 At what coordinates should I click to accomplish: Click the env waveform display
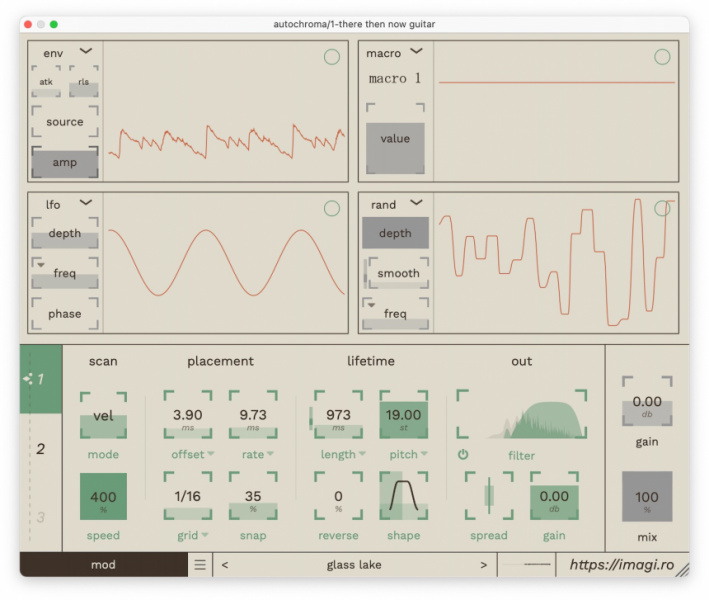226,111
